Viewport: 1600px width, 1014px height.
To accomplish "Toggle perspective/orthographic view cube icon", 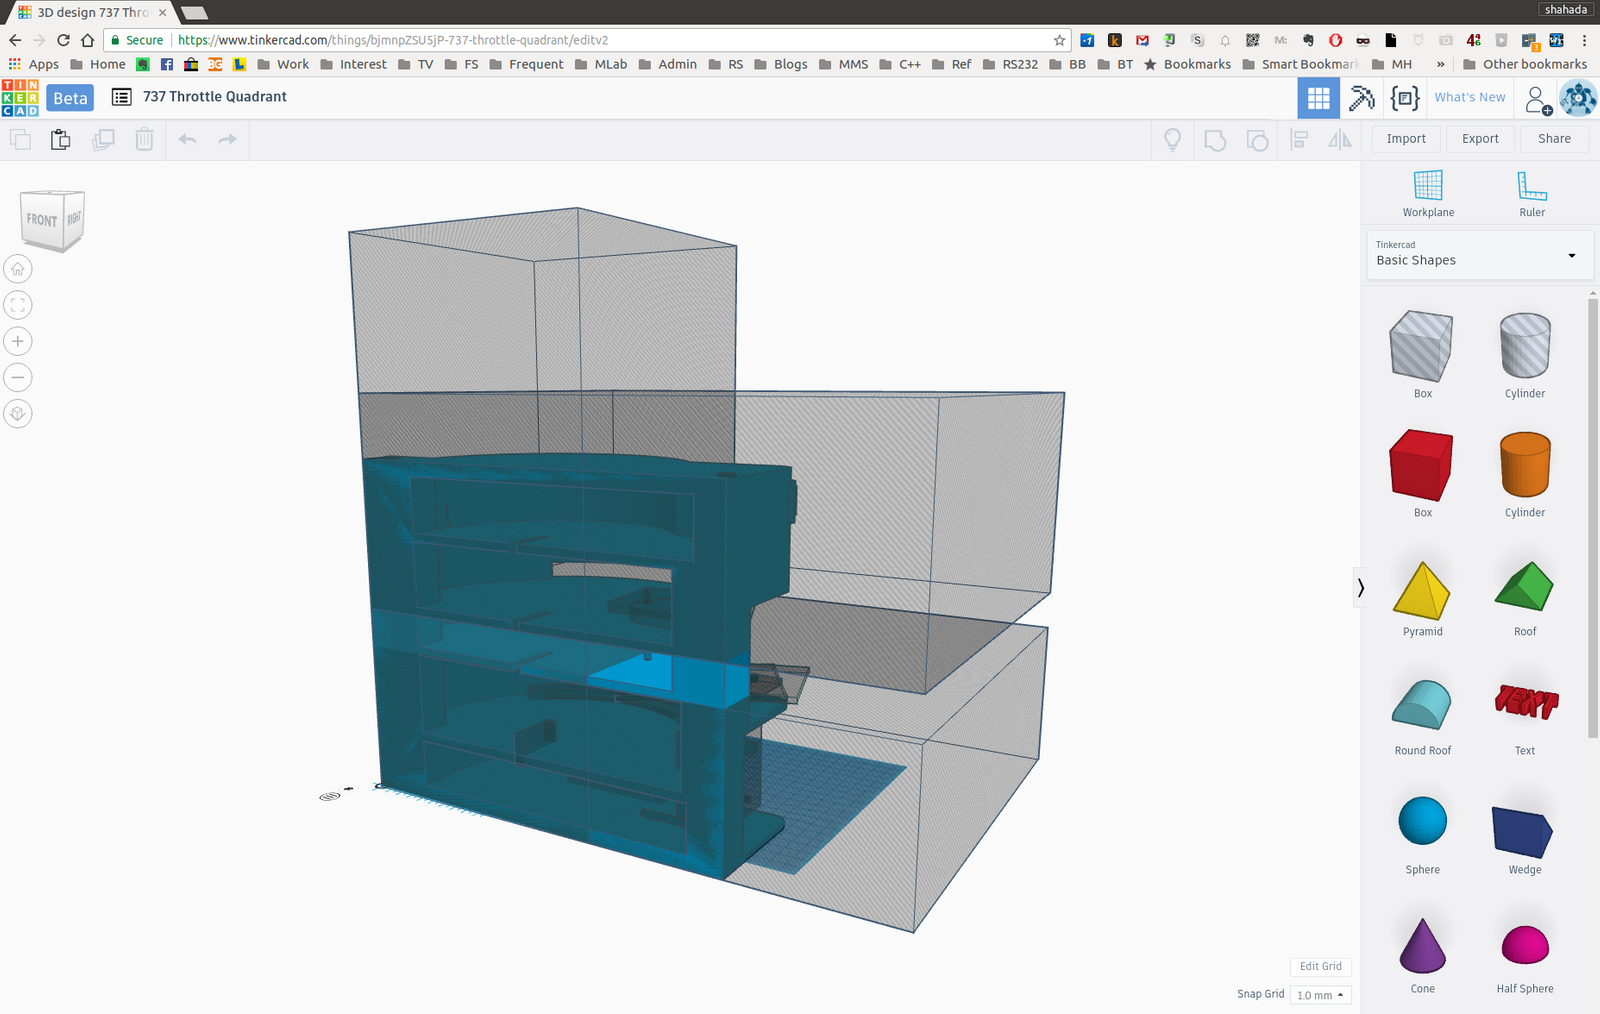I will coord(18,413).
